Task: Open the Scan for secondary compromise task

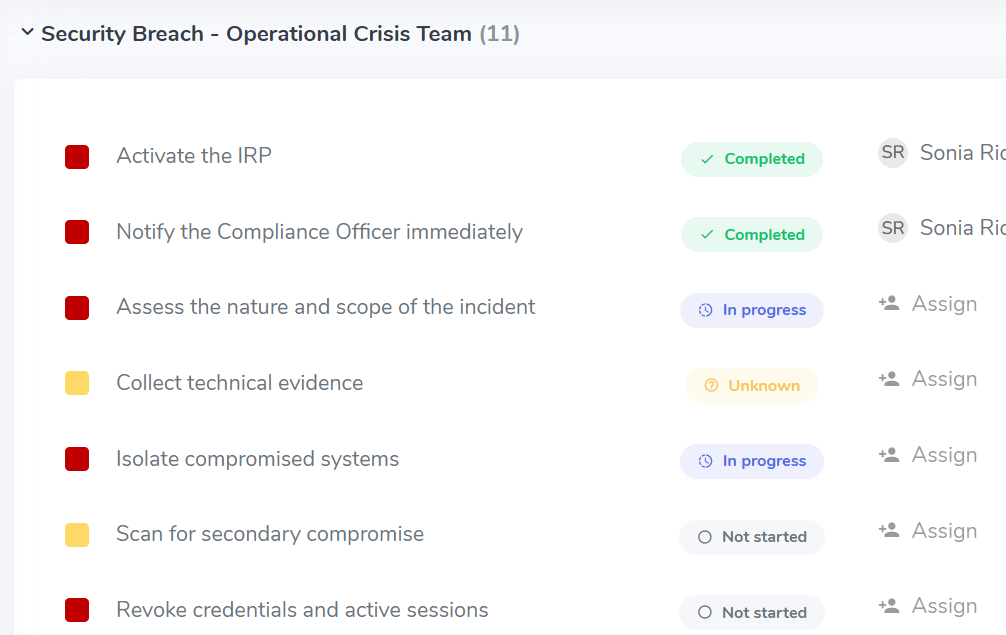Action: click(x=269, y=534)
